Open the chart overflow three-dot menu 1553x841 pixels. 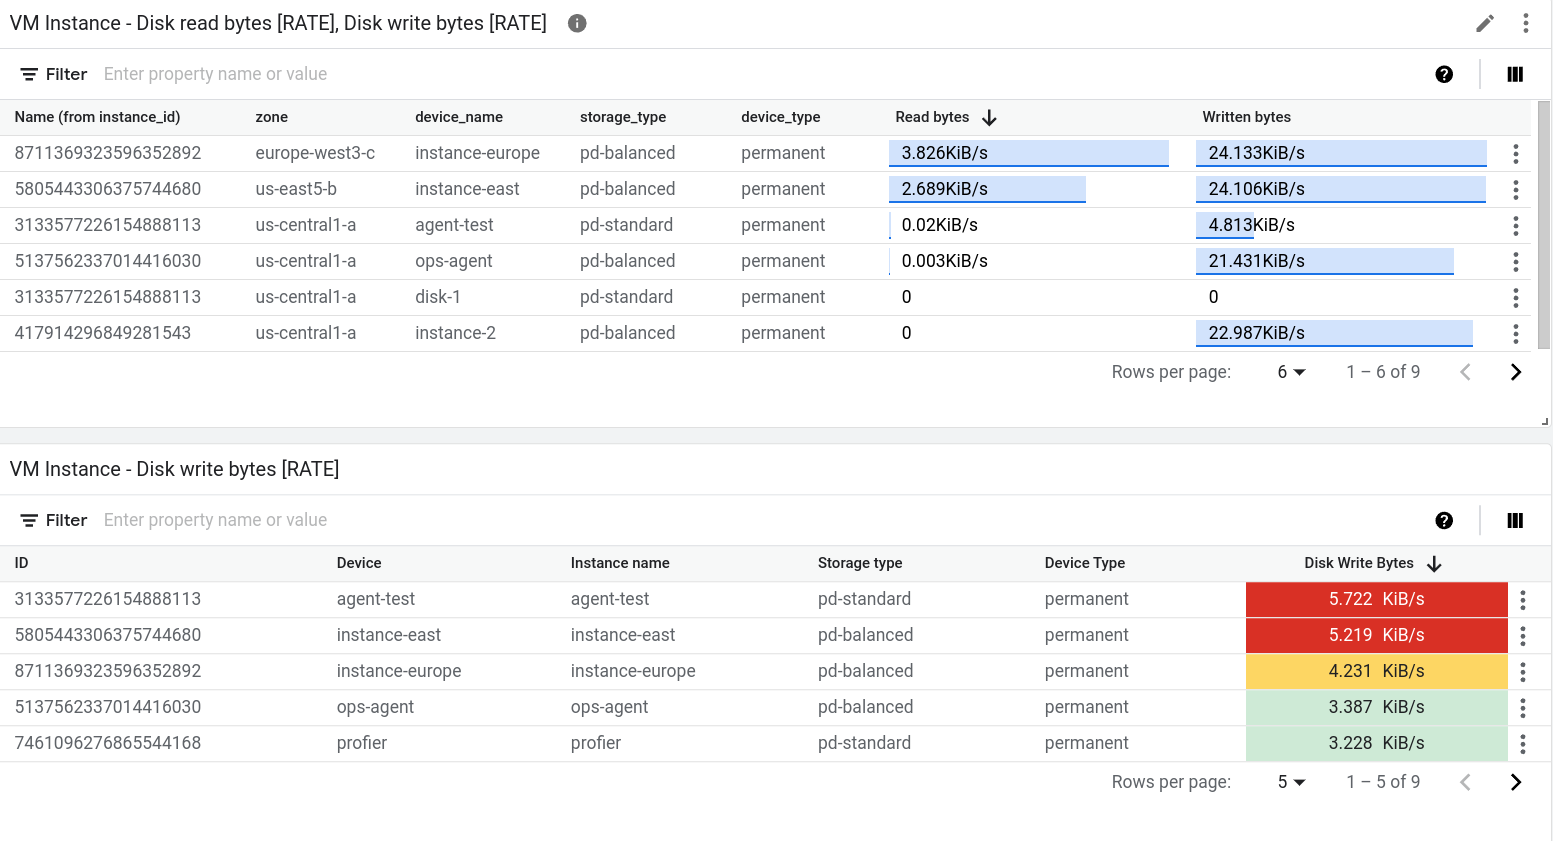click(x=1525, y=23)
